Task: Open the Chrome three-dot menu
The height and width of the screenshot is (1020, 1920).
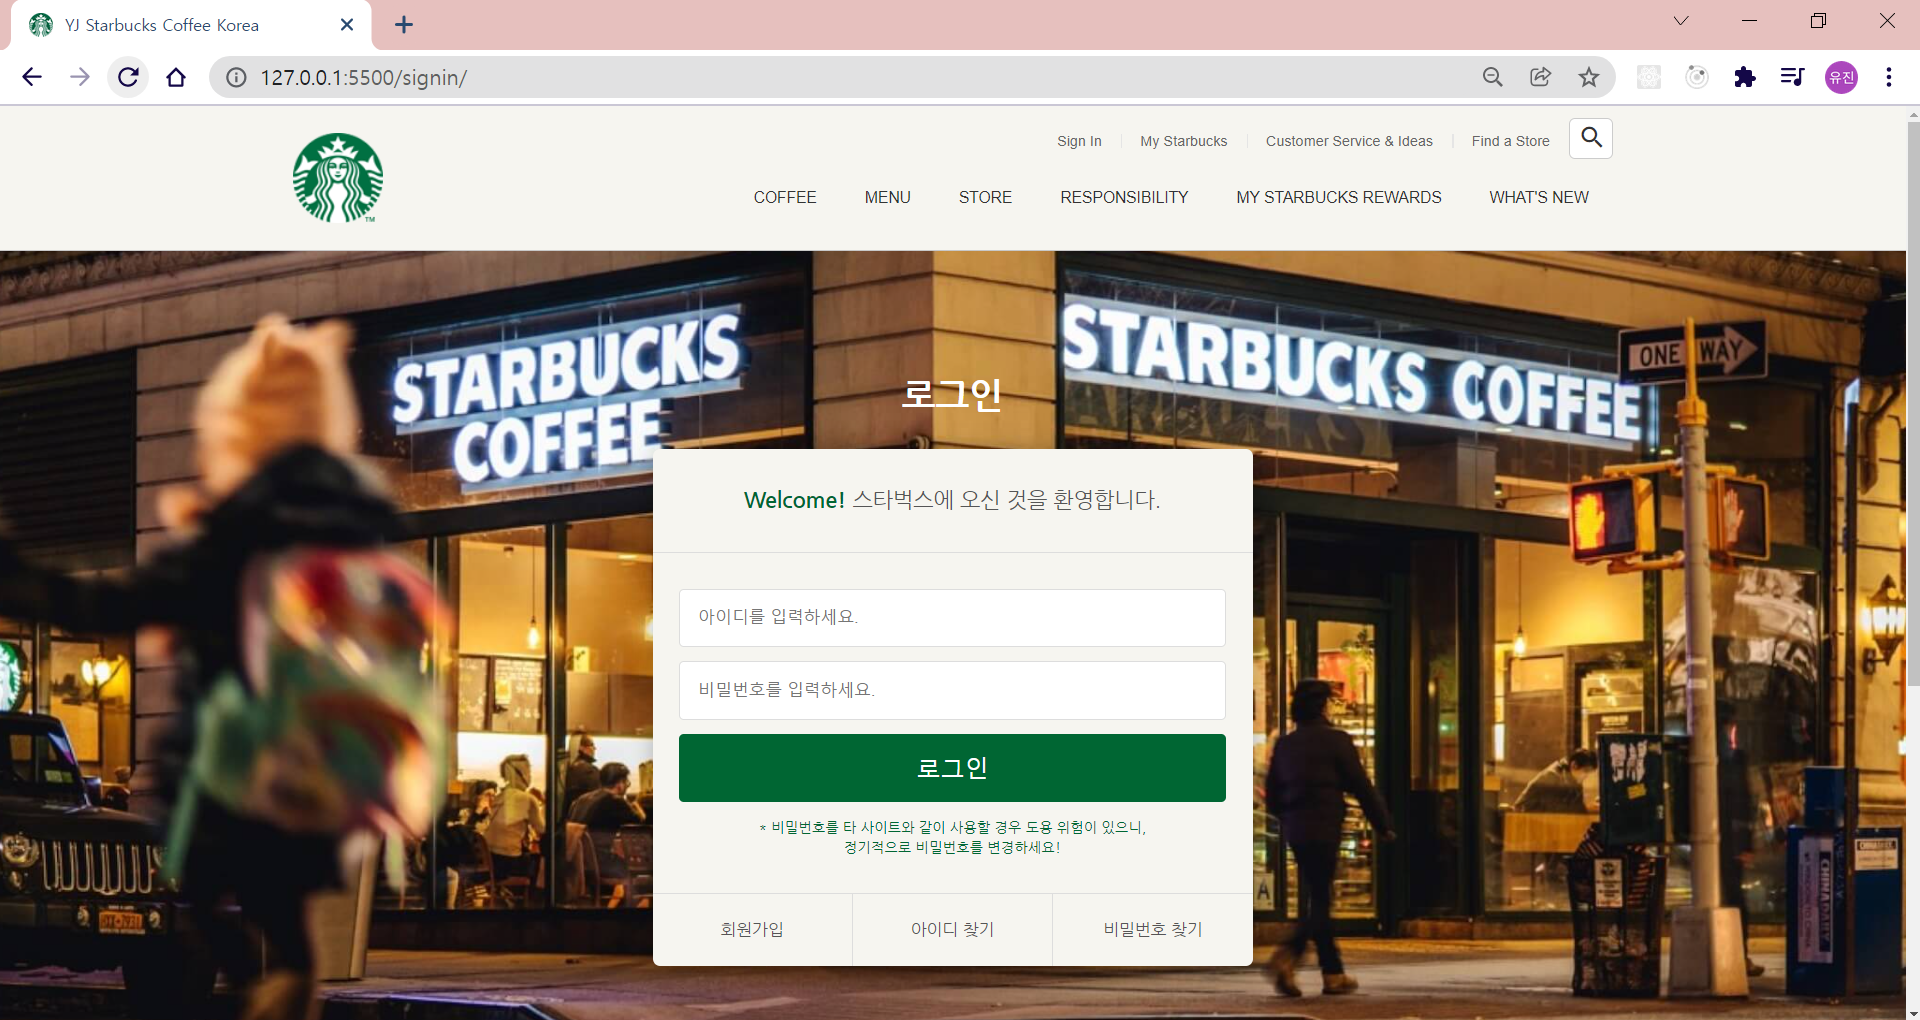Action: 1889,77
